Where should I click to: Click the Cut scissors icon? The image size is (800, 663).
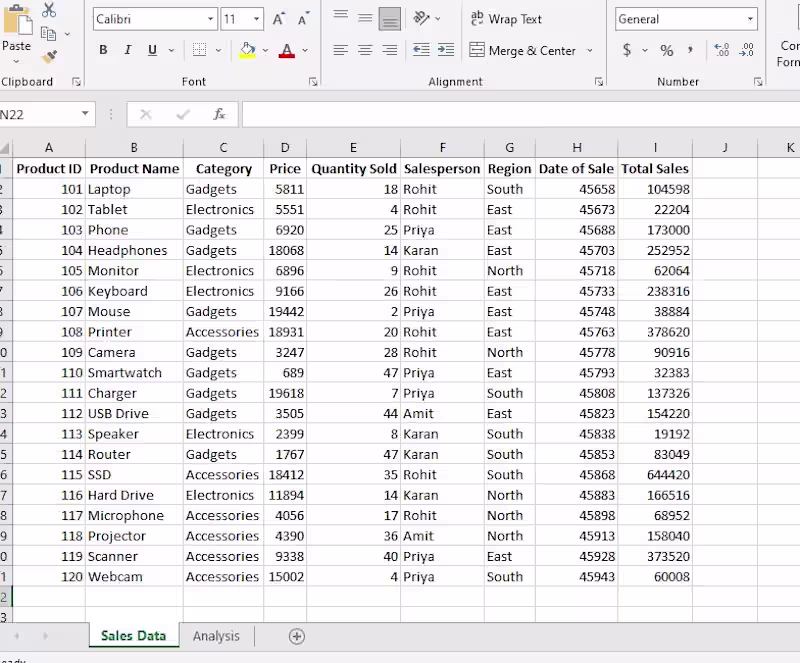(49, 10)
